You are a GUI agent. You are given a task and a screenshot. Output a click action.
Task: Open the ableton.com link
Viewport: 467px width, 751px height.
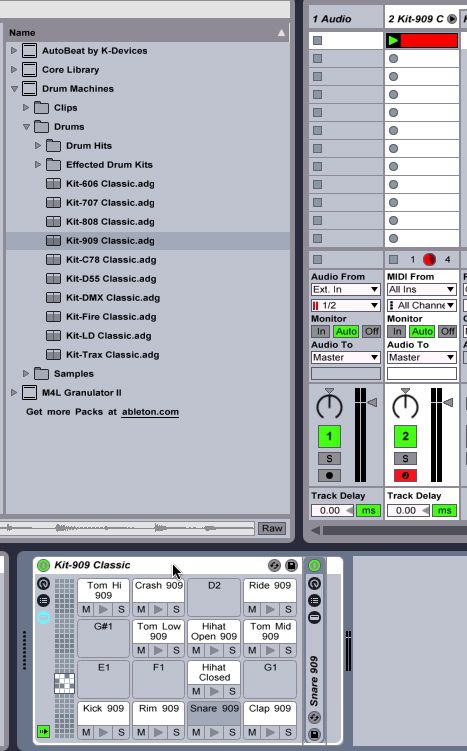[150, 412]
